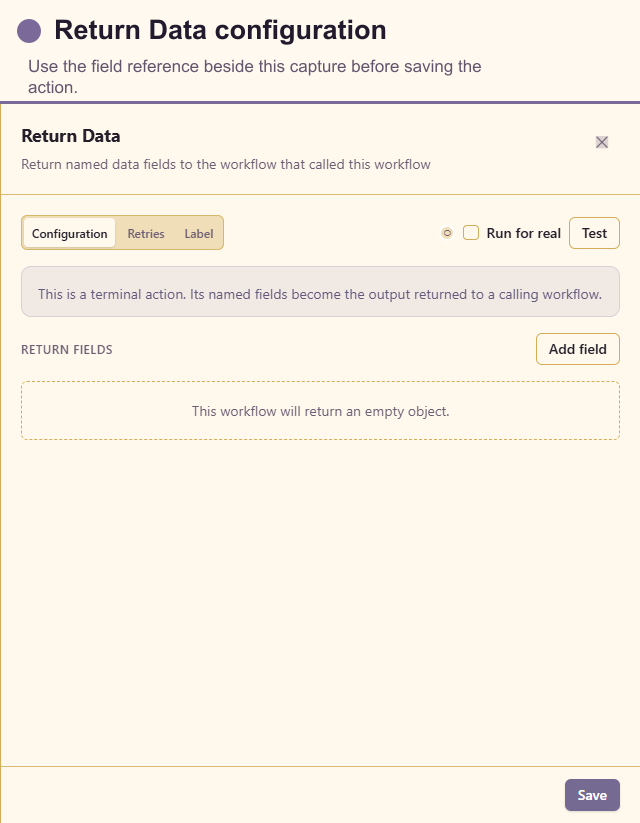Open the Retries tab

tap(146, 234)
